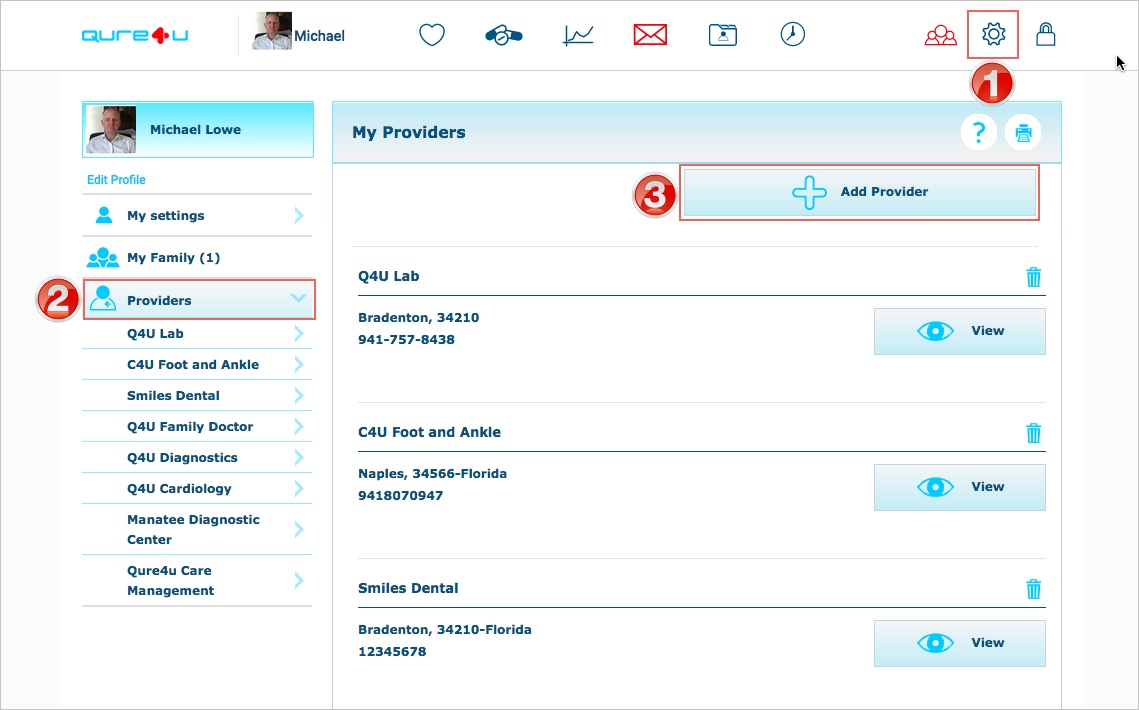
Task: Select Providers in the sidebar
Action: (199, 299)
